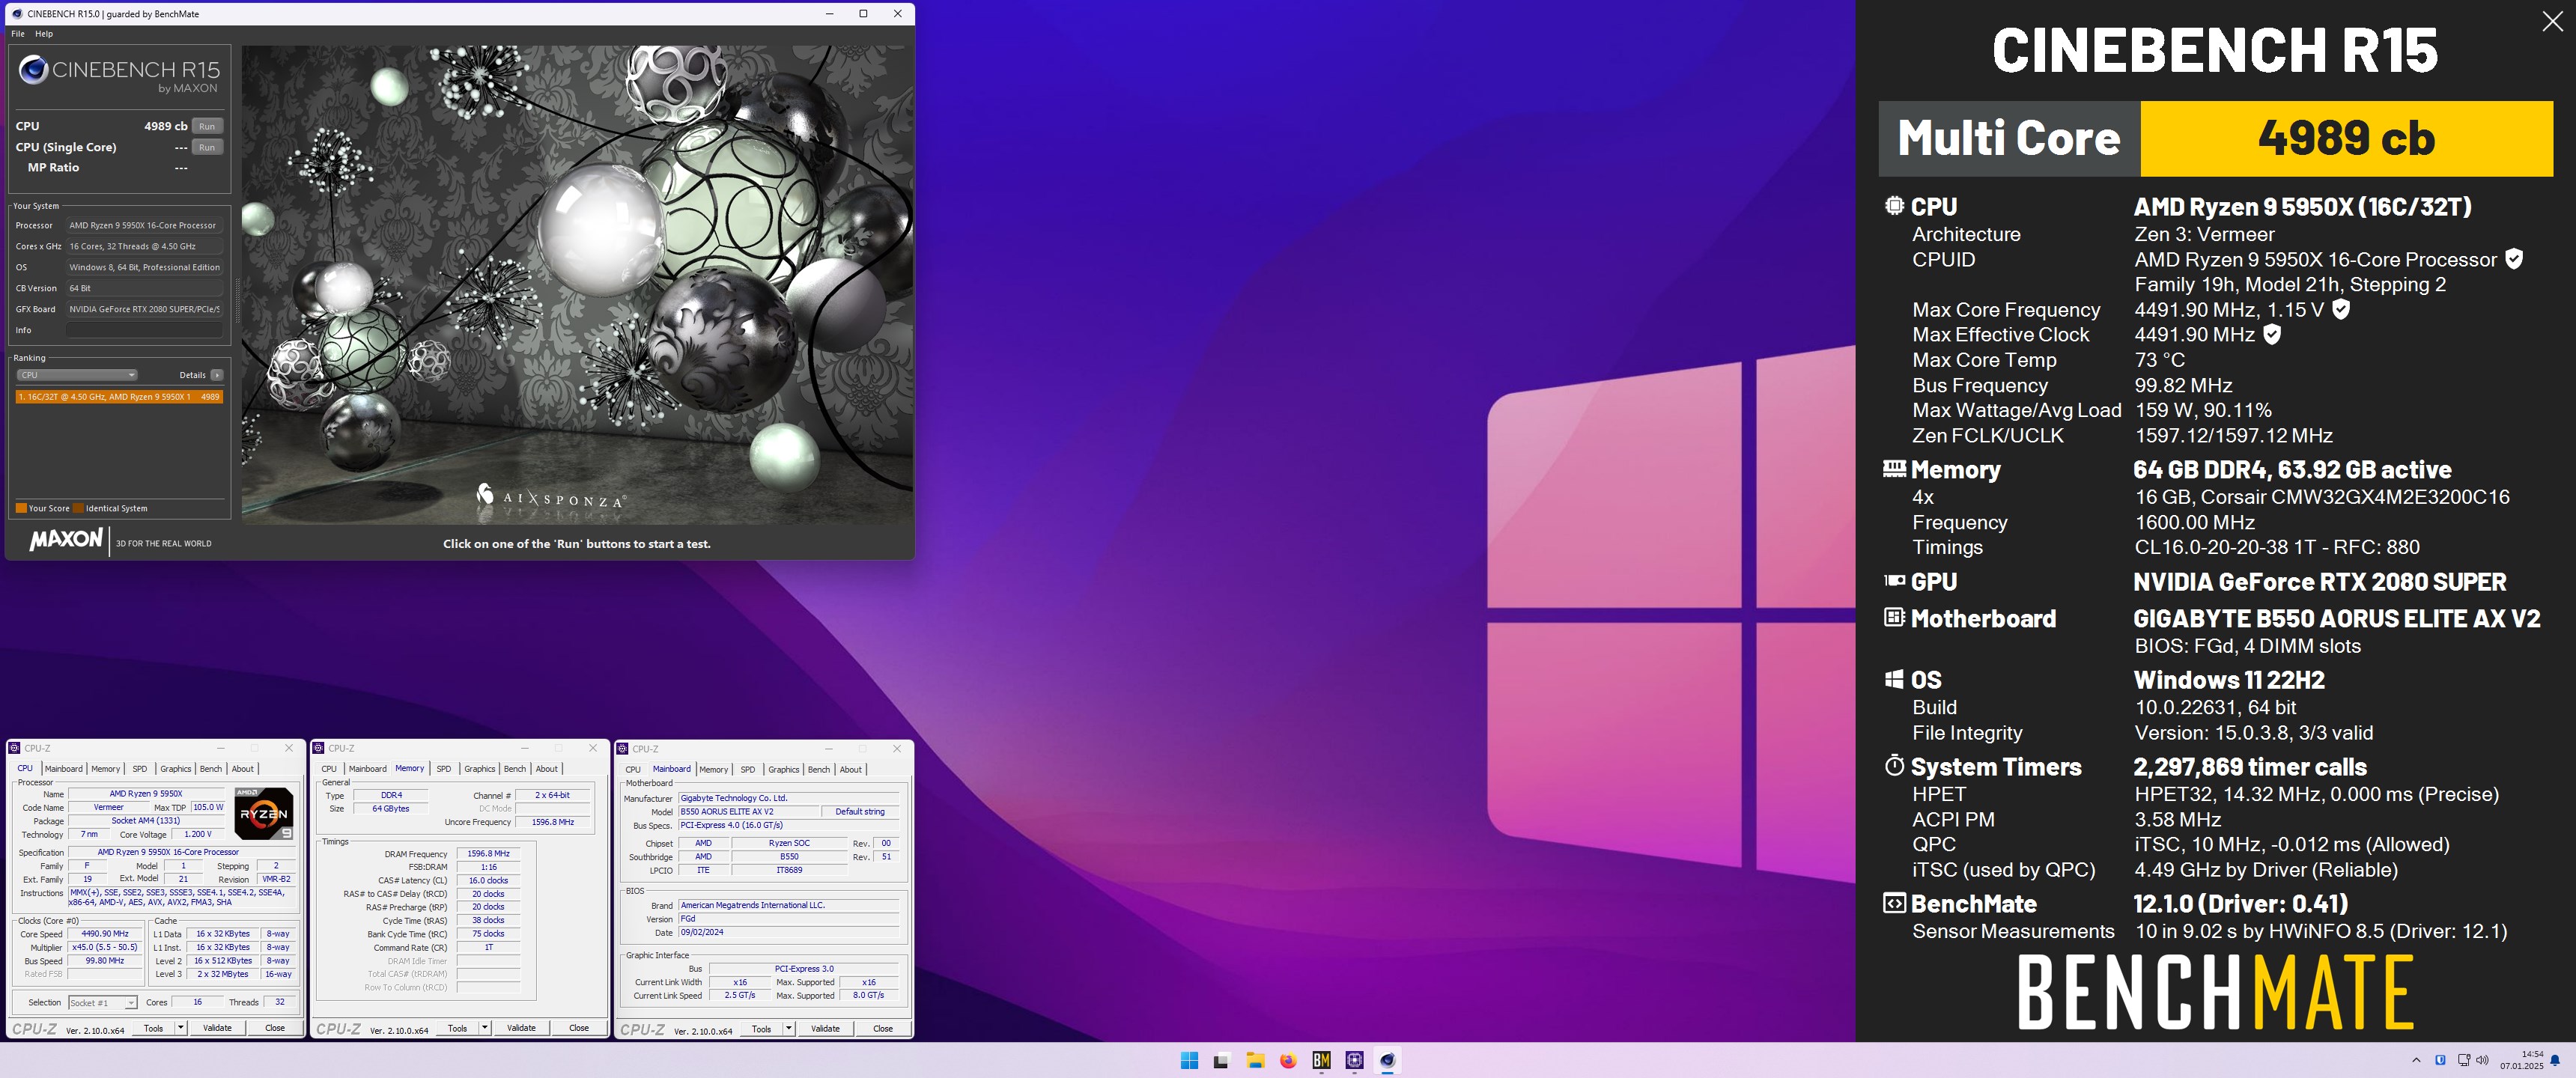Open the Windows Start menu
The image size is (2576, 1078).
pos(1189,1061)
